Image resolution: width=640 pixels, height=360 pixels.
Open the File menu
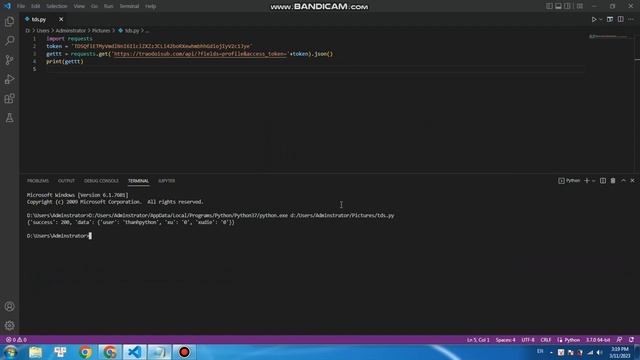(x=21, y=6)
